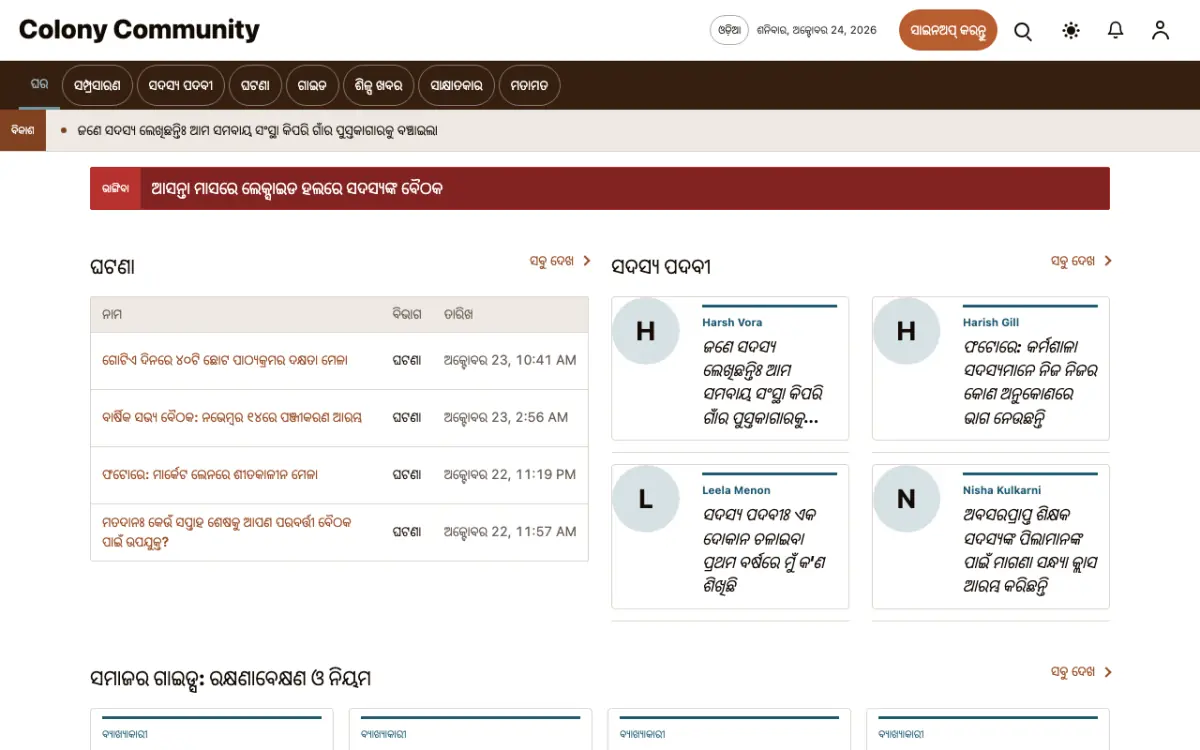Open the ସାକ୍ଷାତକାର nav item
The width and height of the screenshot is (1200, 750).
coord(456,86)
